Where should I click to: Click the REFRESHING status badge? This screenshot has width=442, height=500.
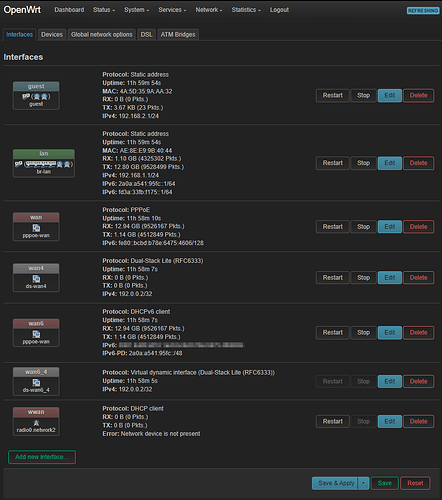423,11
